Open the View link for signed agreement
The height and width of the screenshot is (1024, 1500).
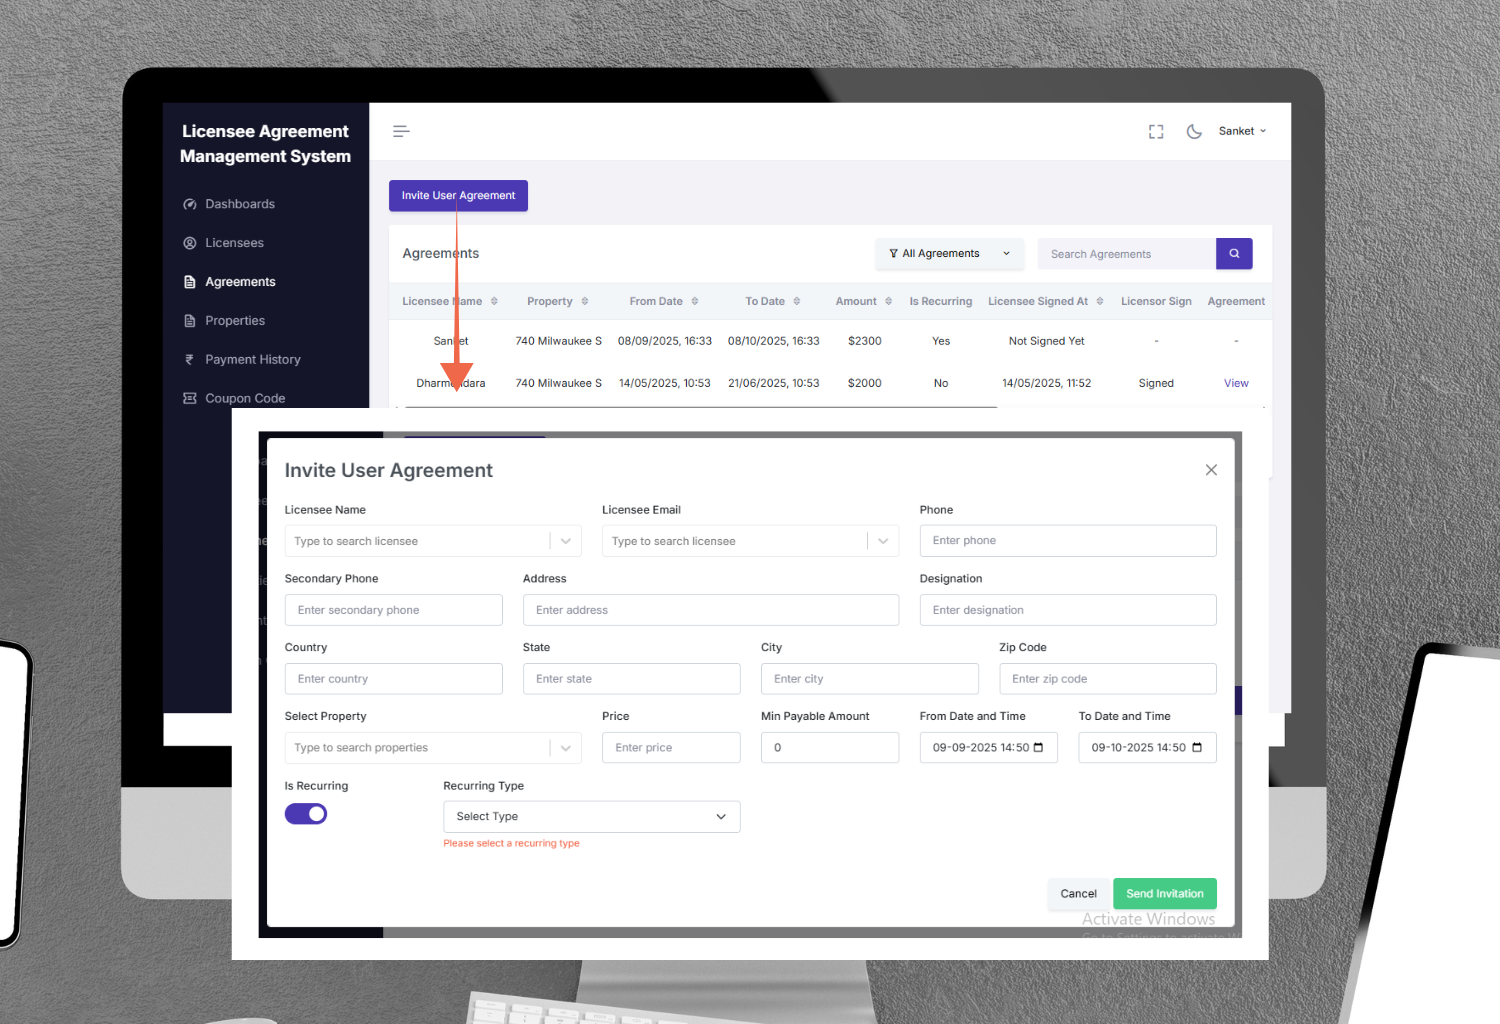(1236, 384)
